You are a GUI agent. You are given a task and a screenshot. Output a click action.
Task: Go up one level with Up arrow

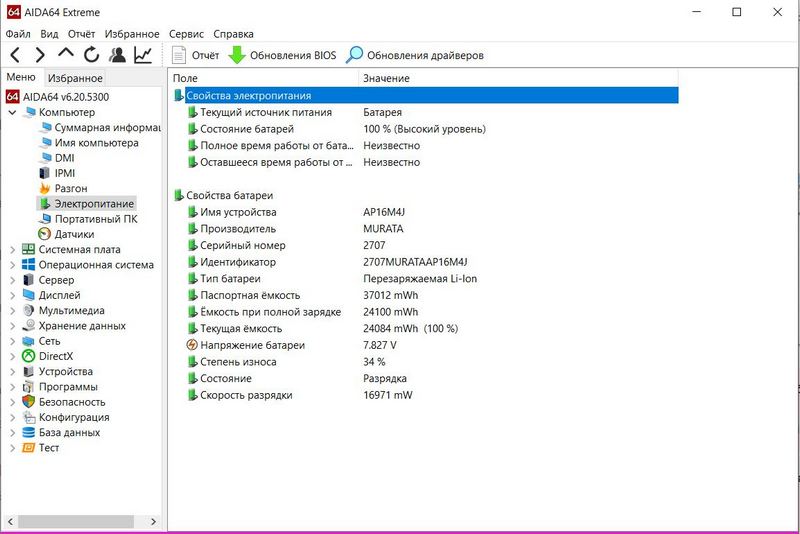coord(66,55)
